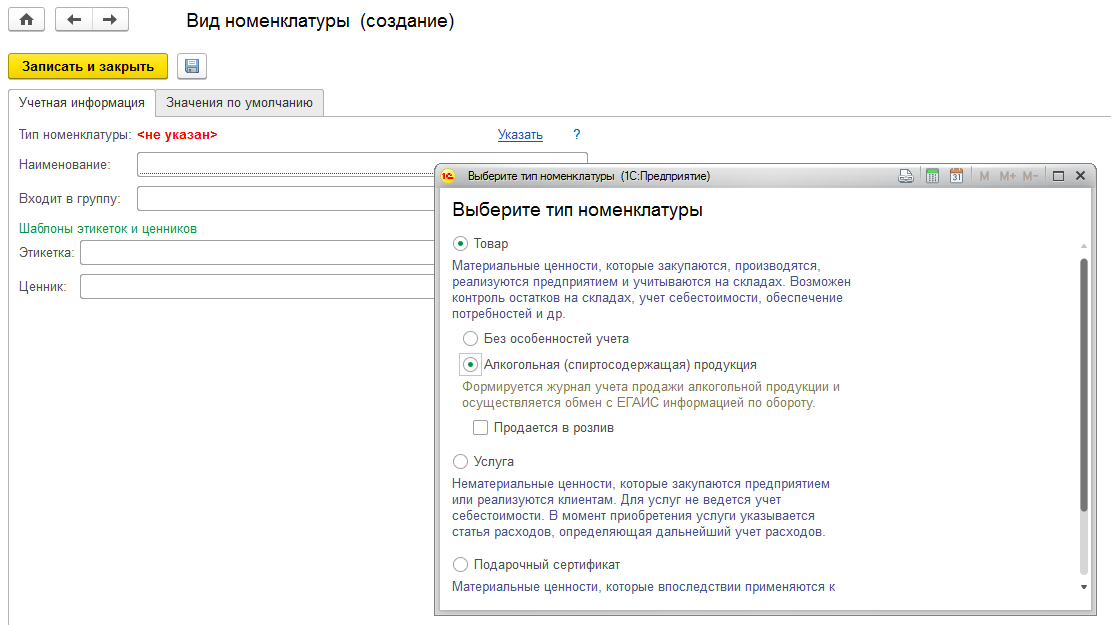
Task: Switch to Значения по умолчанию tab
Action: tap(240, 102)
